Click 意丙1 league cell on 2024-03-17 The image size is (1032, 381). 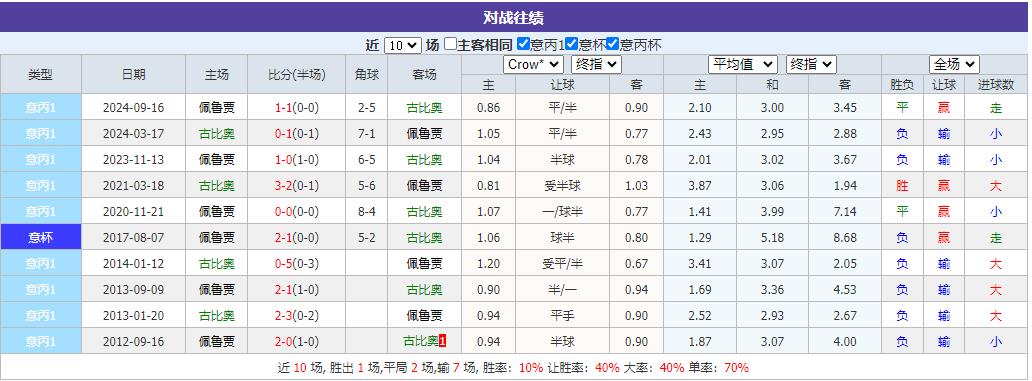click(41, 134)
